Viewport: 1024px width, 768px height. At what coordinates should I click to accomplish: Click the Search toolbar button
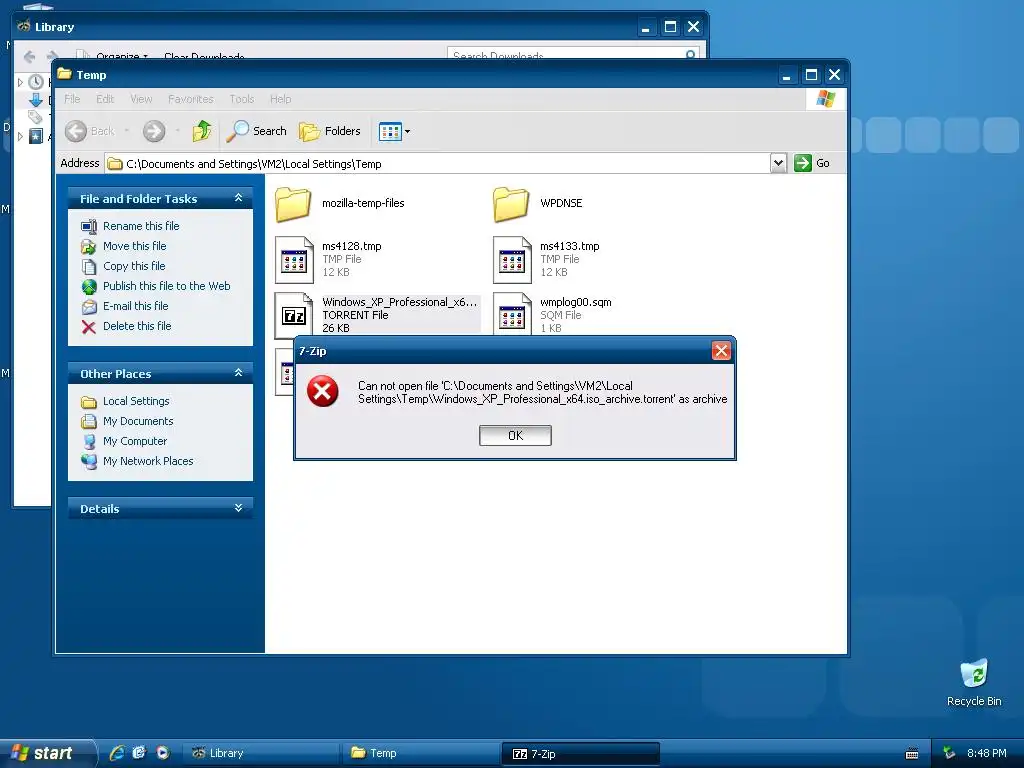(x=257, y=131)
